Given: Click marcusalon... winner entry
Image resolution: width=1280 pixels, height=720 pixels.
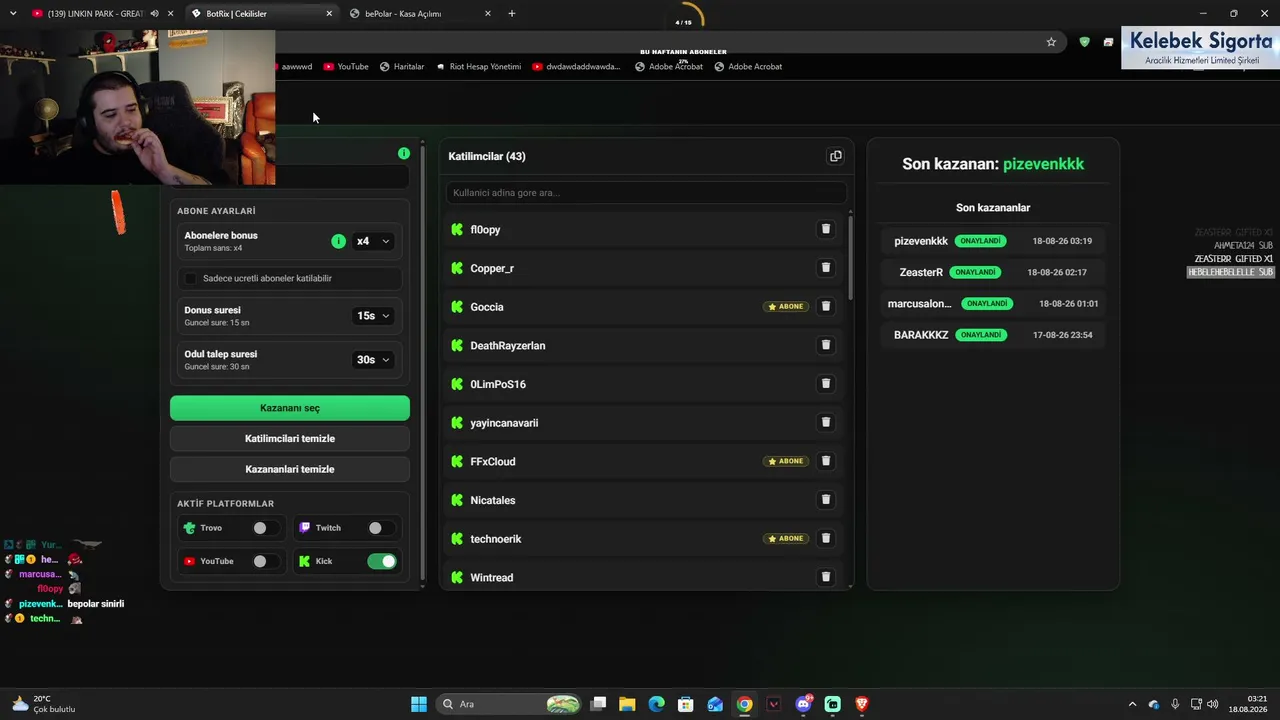Looking at the screenshot, I should pos(920,303).
